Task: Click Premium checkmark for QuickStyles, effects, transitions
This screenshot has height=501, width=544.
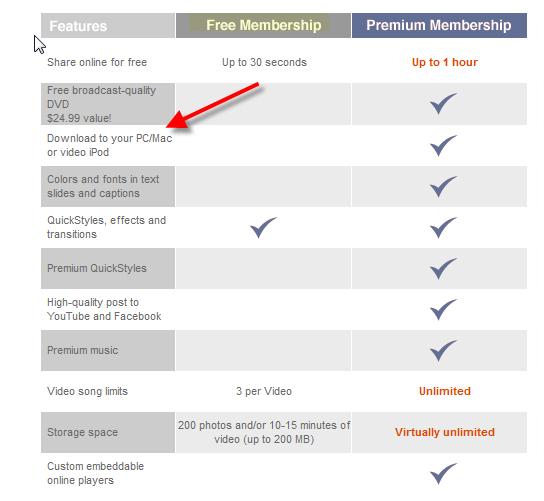Action: click(443, 228)
